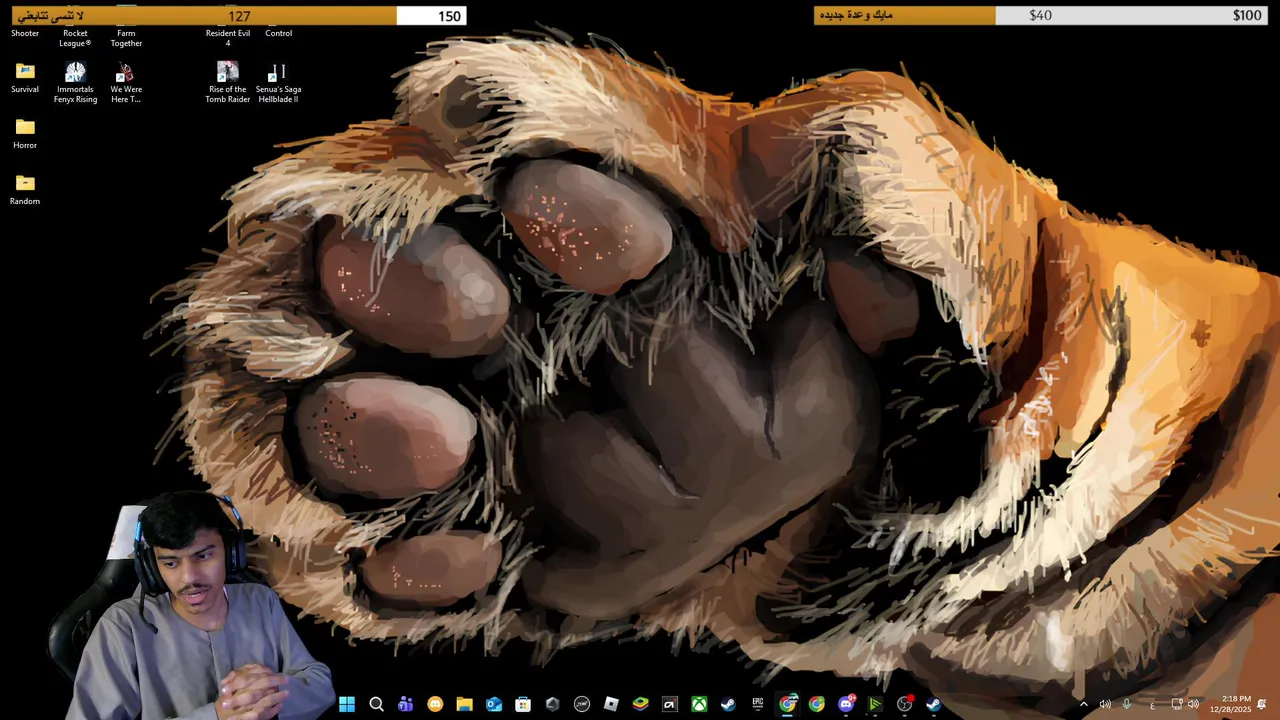Viewport: 1280px width, 720px height.
Task: Open Microsoft Store from the taskbar
Action: pyautogui.click(x=523, y=704)
